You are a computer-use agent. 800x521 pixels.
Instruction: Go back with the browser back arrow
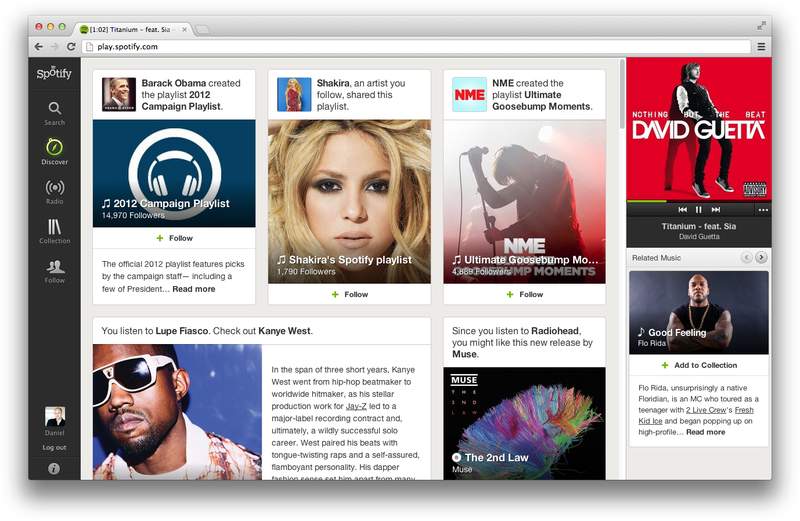39,46
